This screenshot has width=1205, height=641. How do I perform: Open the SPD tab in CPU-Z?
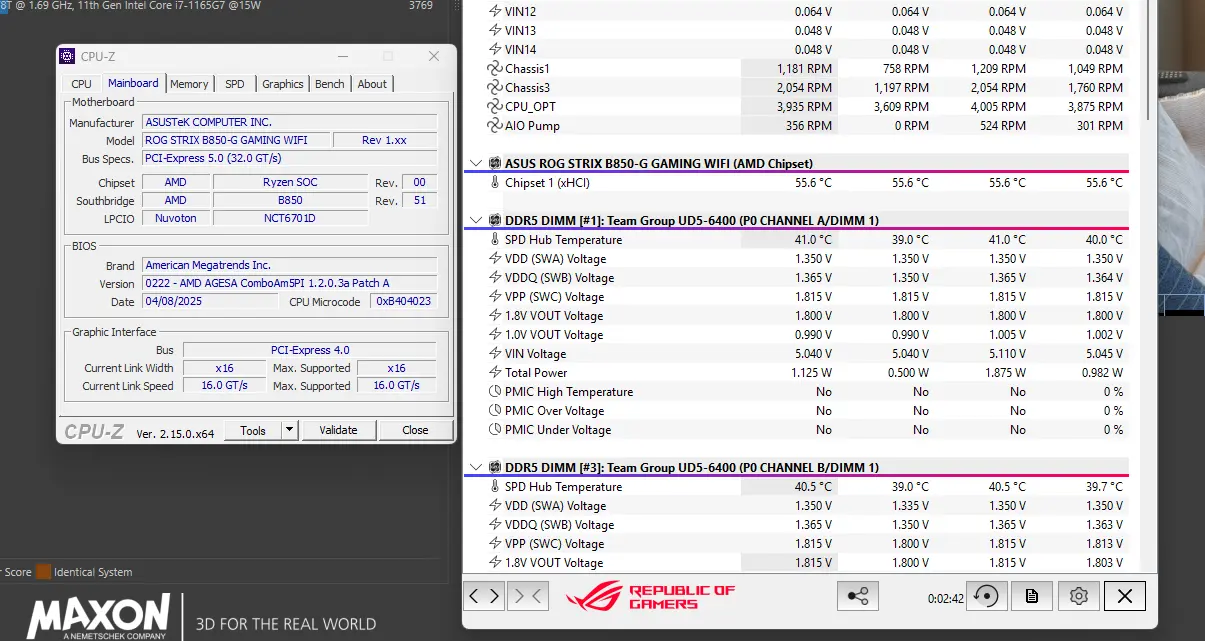[234, 84]
